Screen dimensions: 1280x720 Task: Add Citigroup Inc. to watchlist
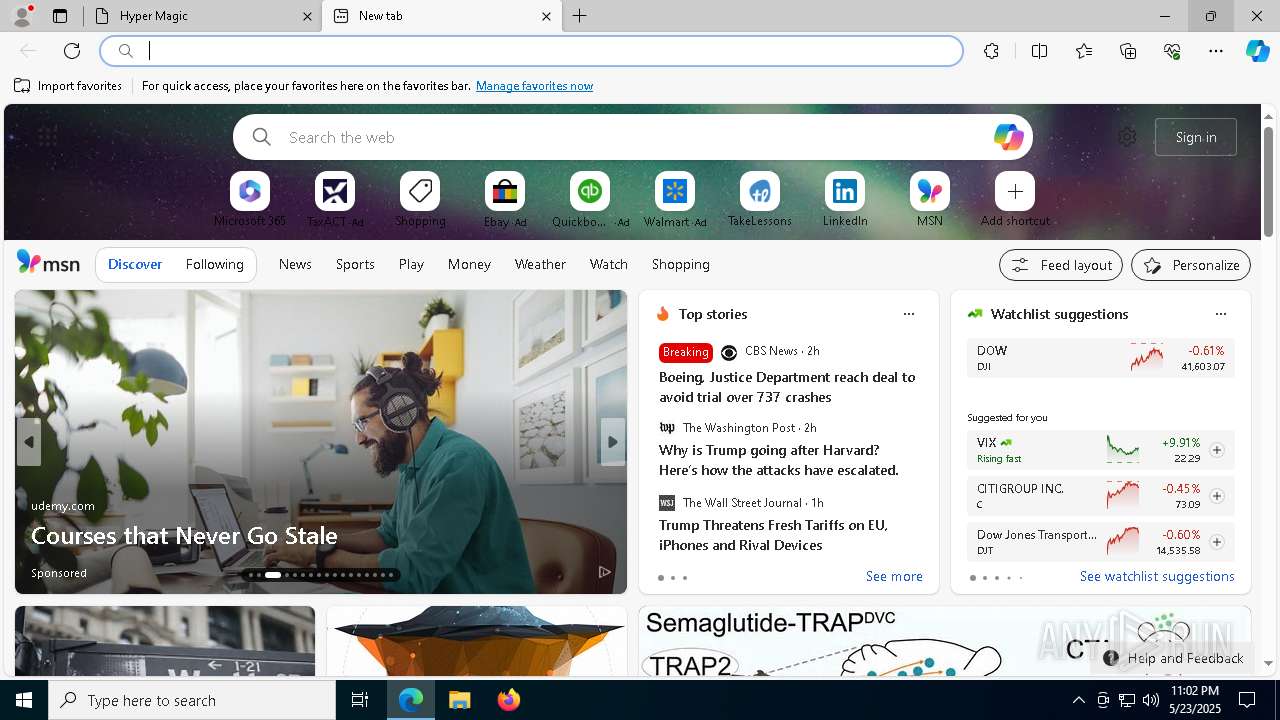coord(1217,496)
